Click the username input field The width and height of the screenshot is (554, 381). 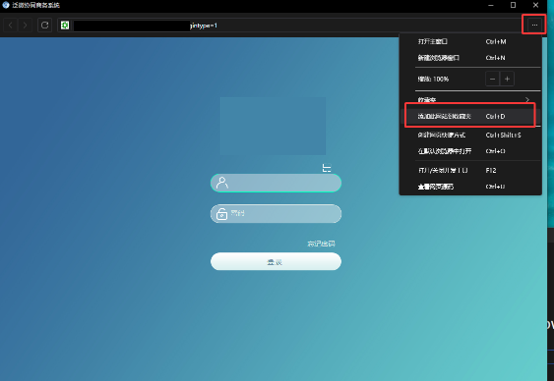(276, 183)
